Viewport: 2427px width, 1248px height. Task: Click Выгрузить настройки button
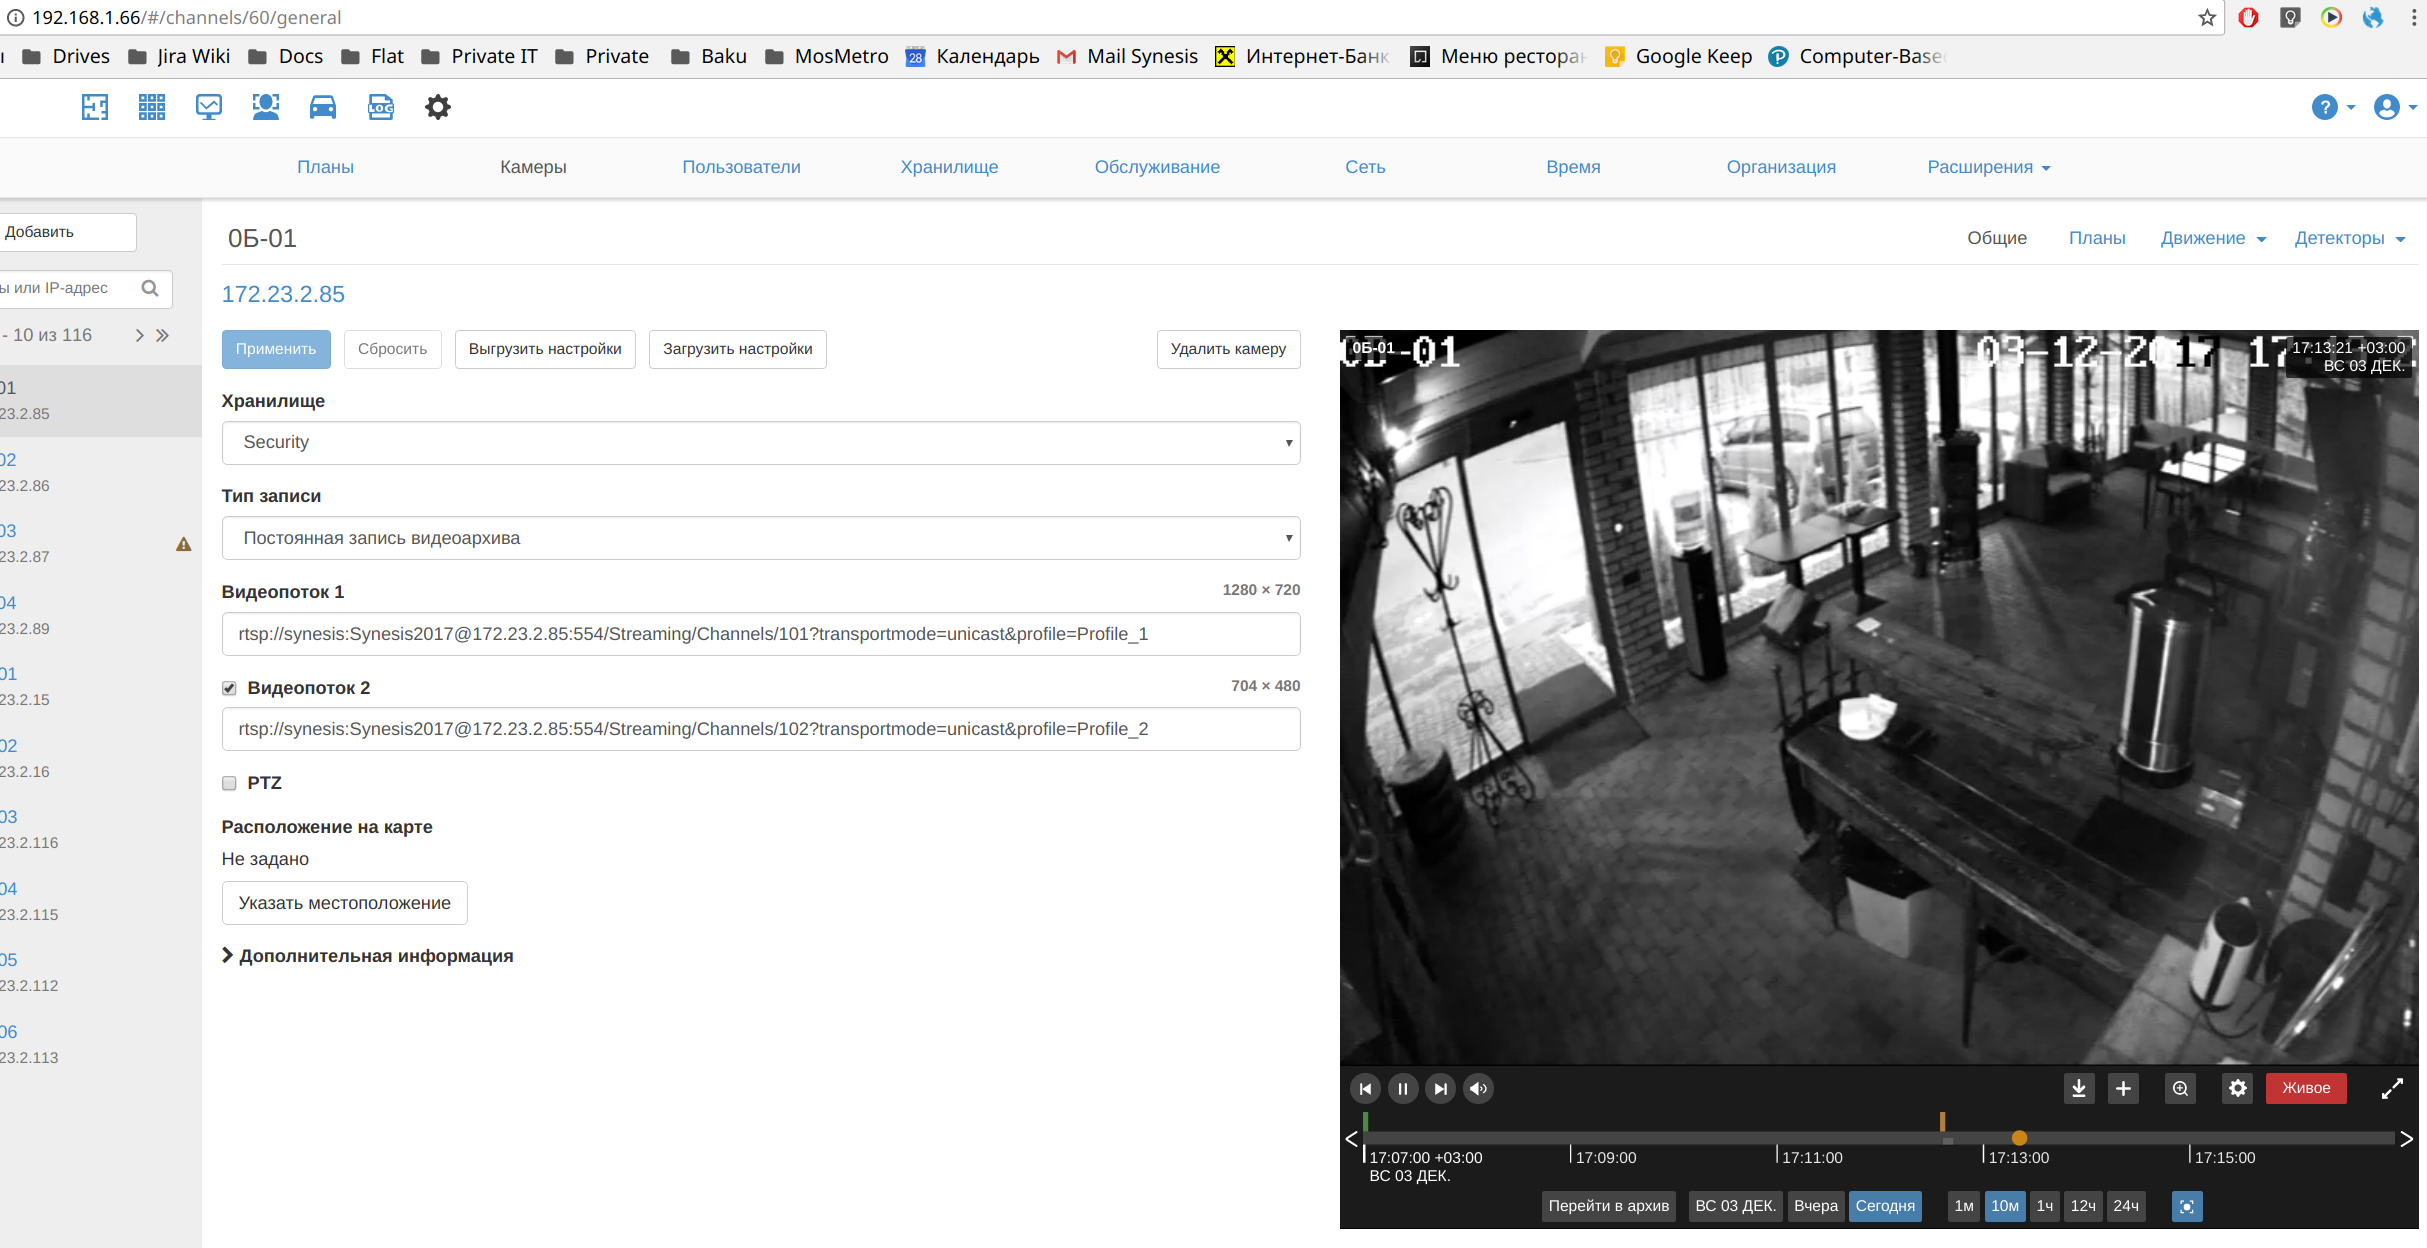click(545, 349)
